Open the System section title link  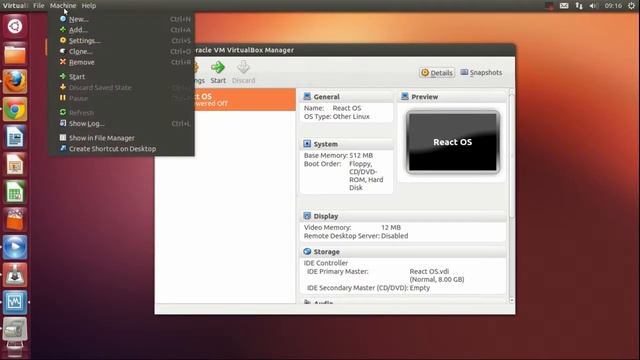tap(326, 144)
